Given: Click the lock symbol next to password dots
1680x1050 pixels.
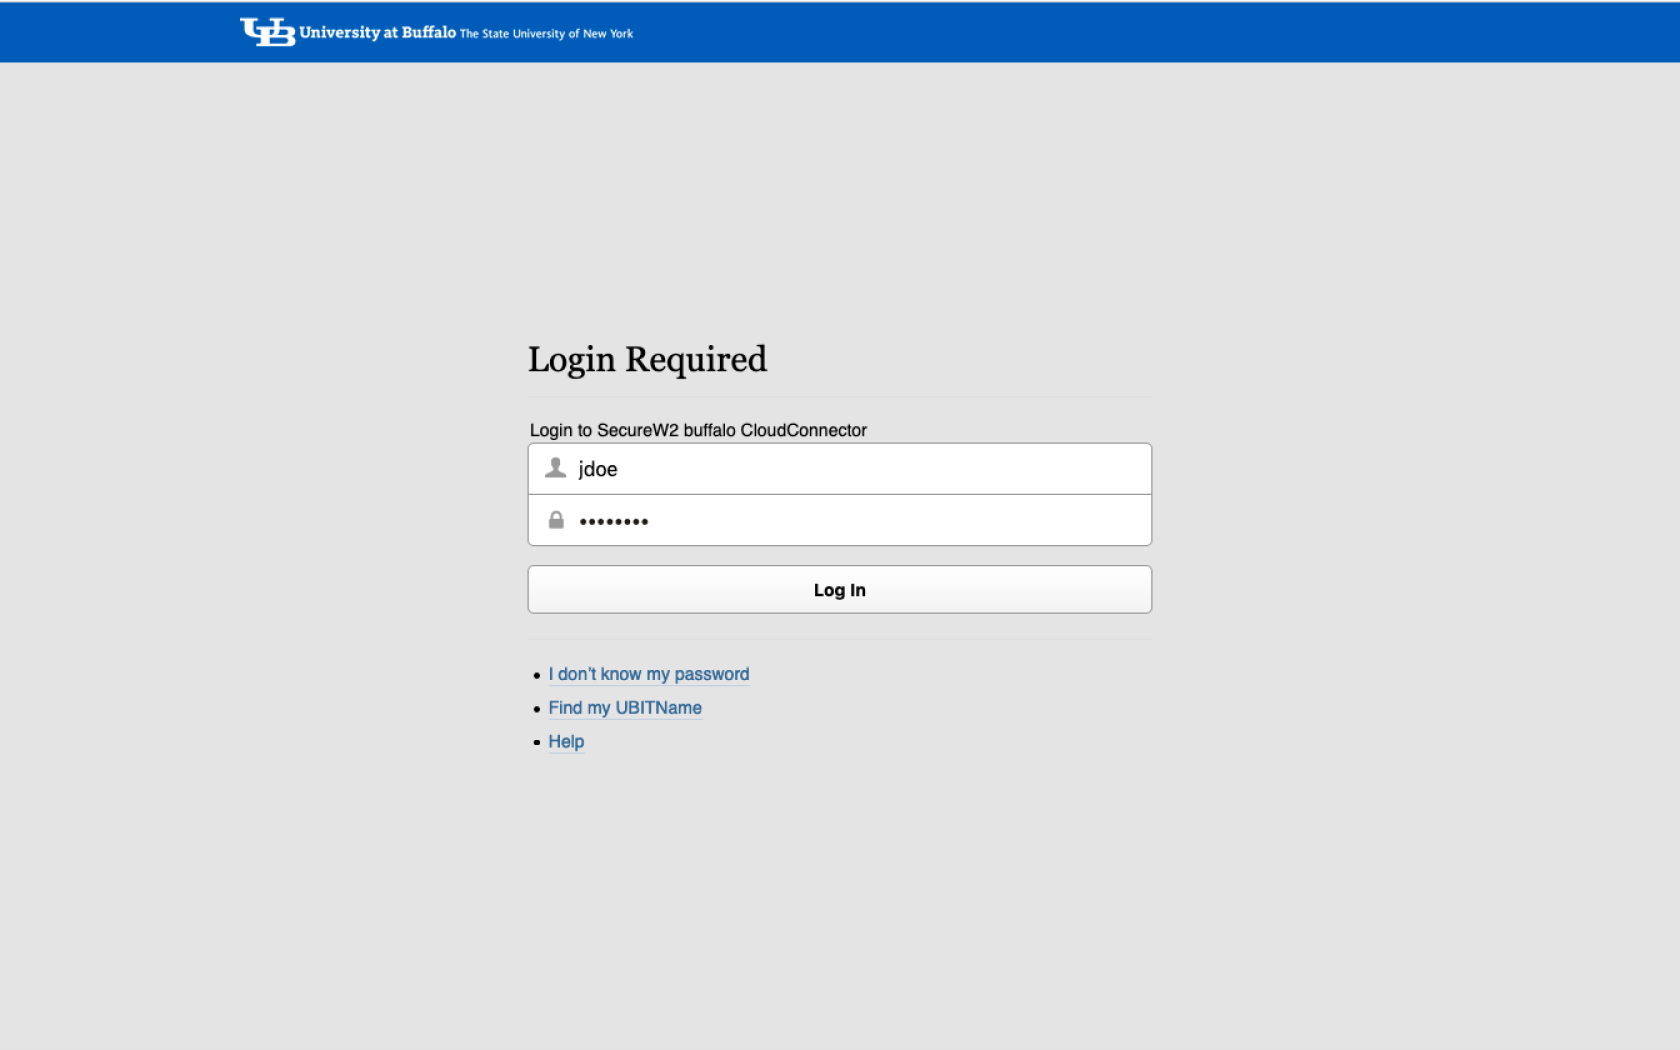Looking at the screenshot, I should pyautogui.click(x=556, y=519).
